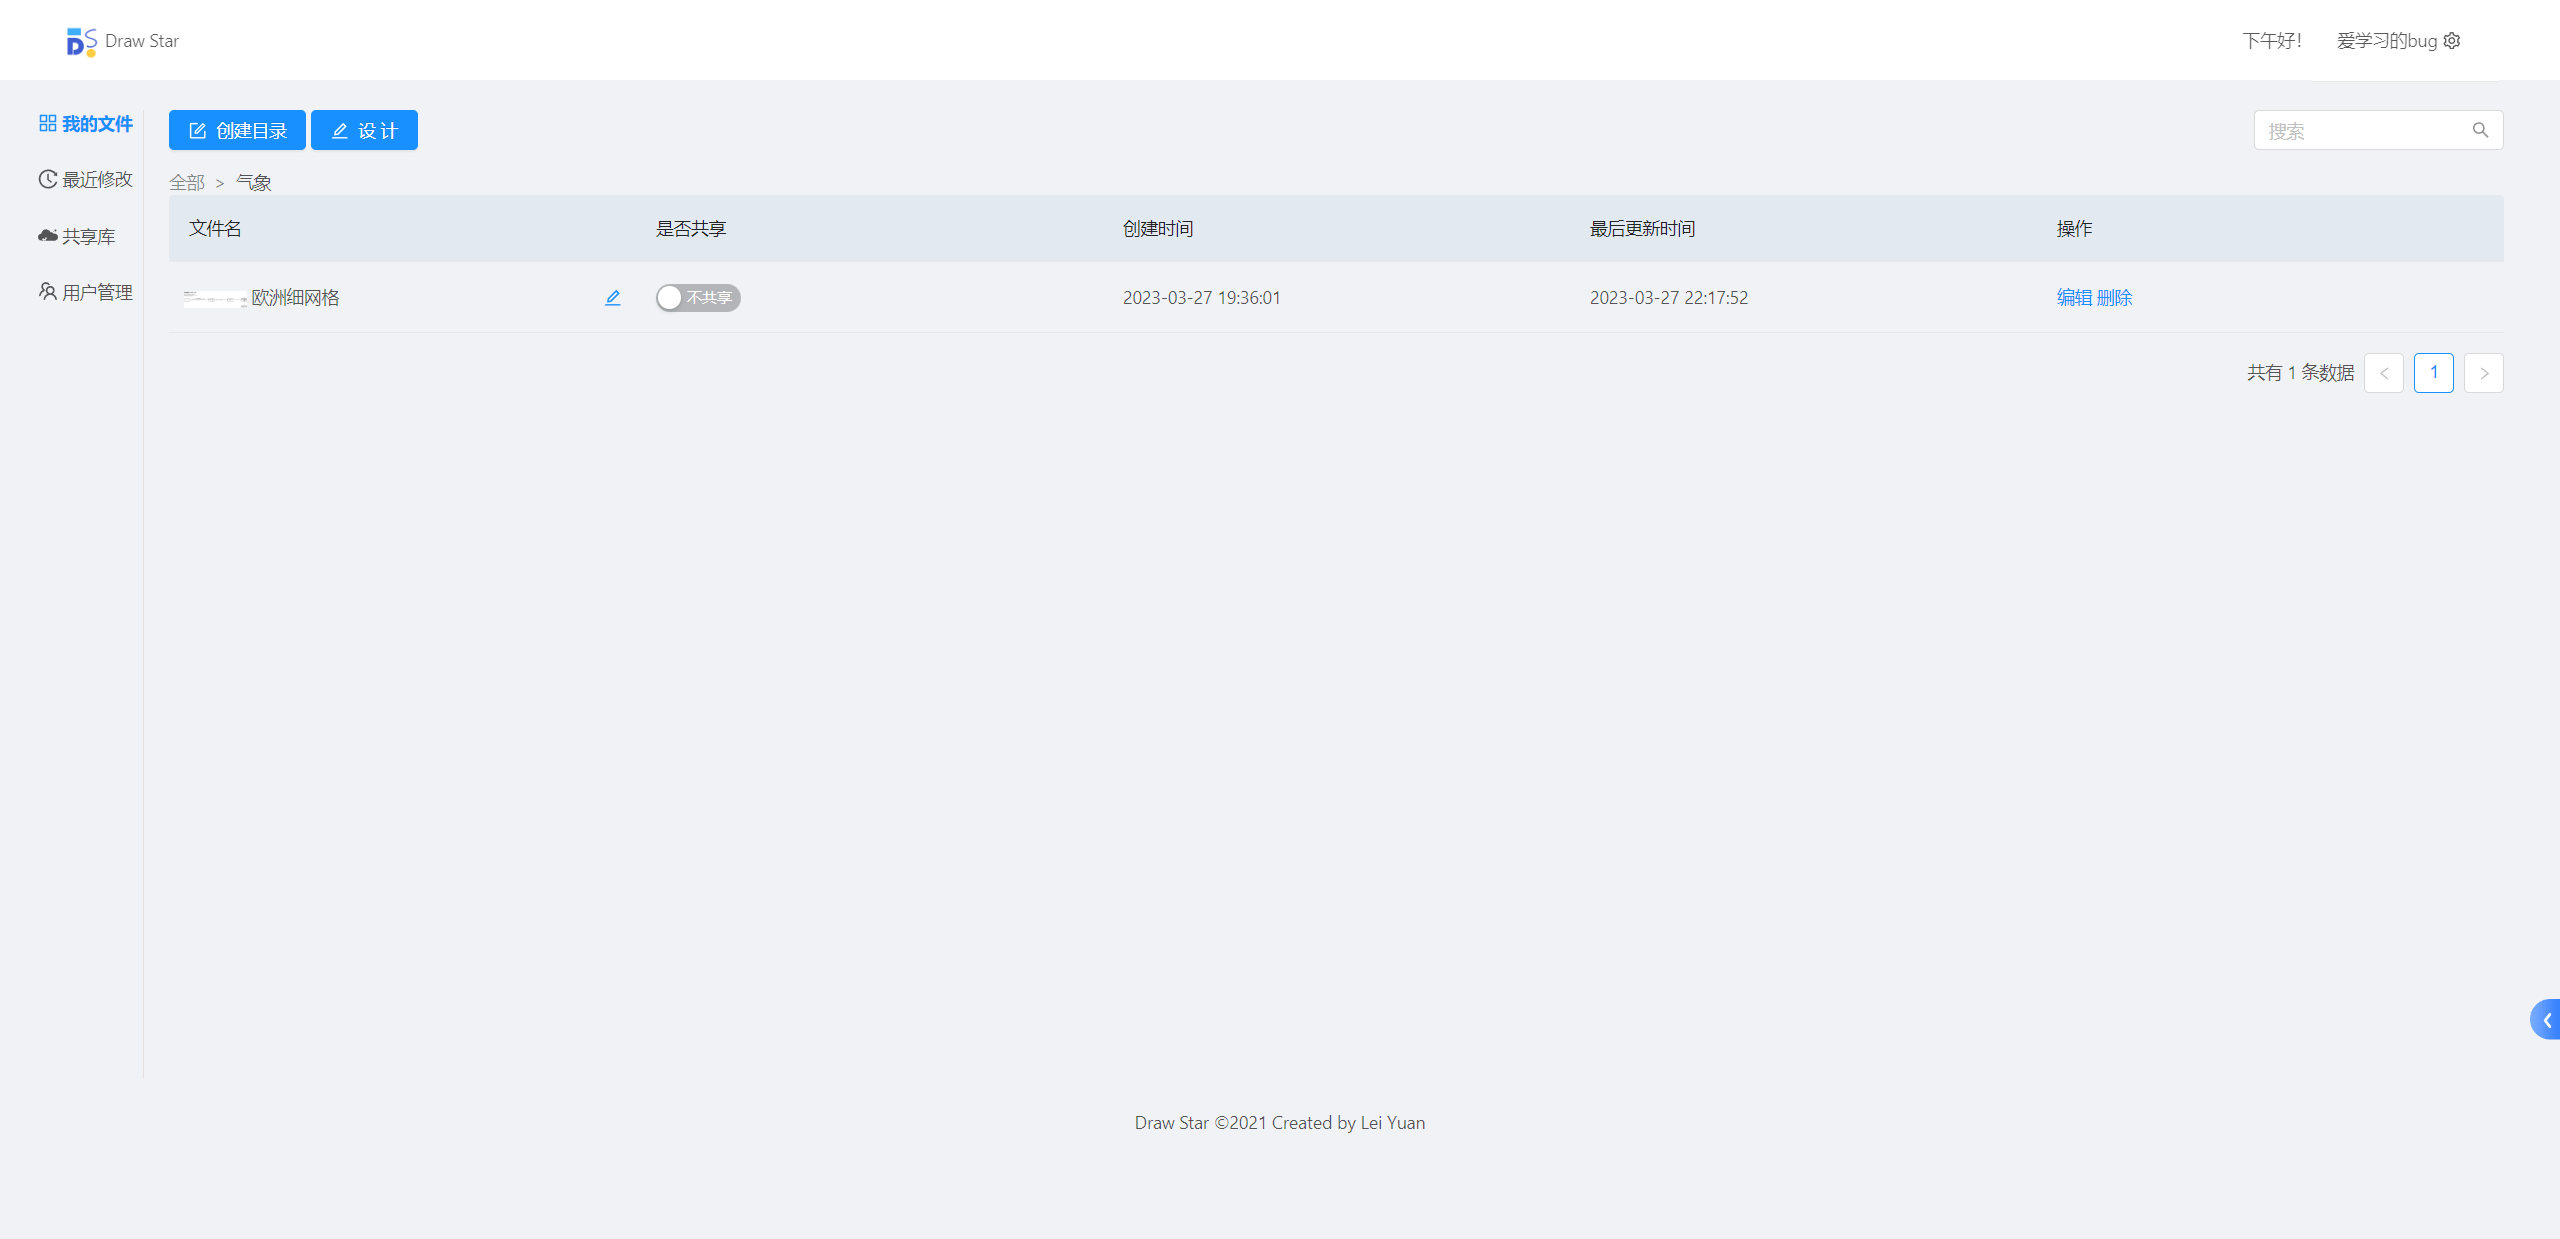This screenshot has height=1239, width=2560.
Task: Click the Draw Star title text
Action: click(x=142, y=41)
